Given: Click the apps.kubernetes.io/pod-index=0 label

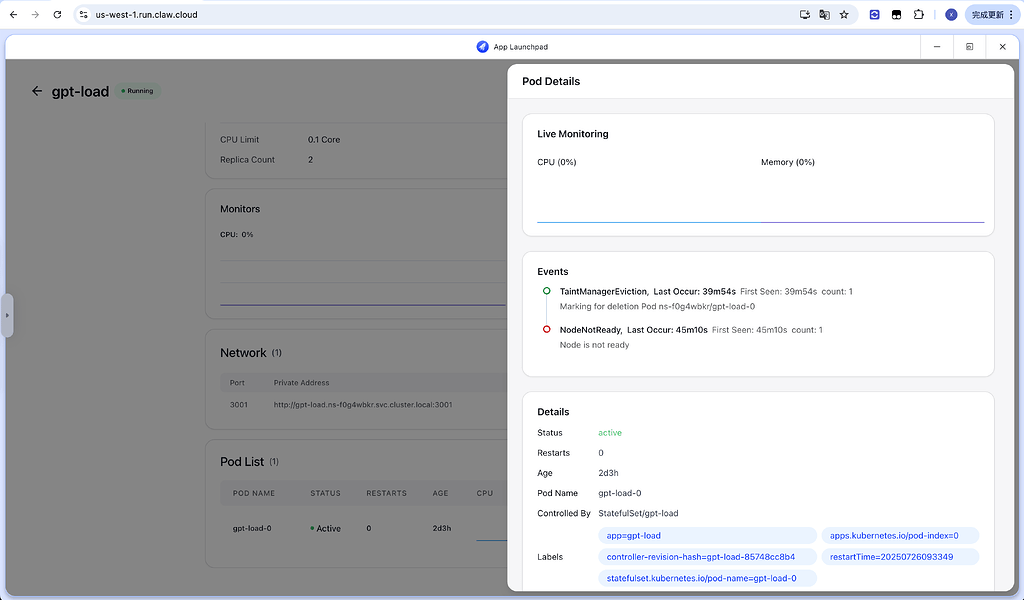Looking at the screenshot, I should pos(900,535).
